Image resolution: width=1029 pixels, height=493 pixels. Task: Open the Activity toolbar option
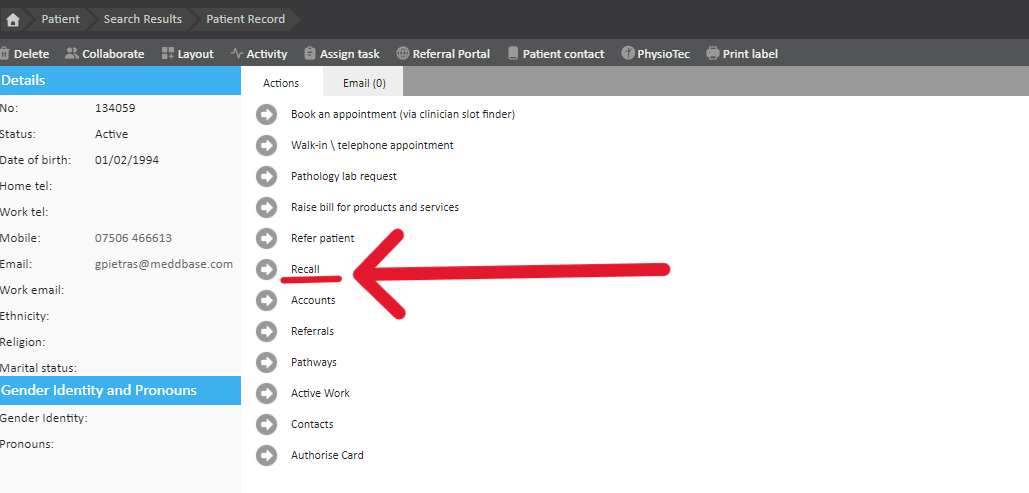[x=258, y=54]
